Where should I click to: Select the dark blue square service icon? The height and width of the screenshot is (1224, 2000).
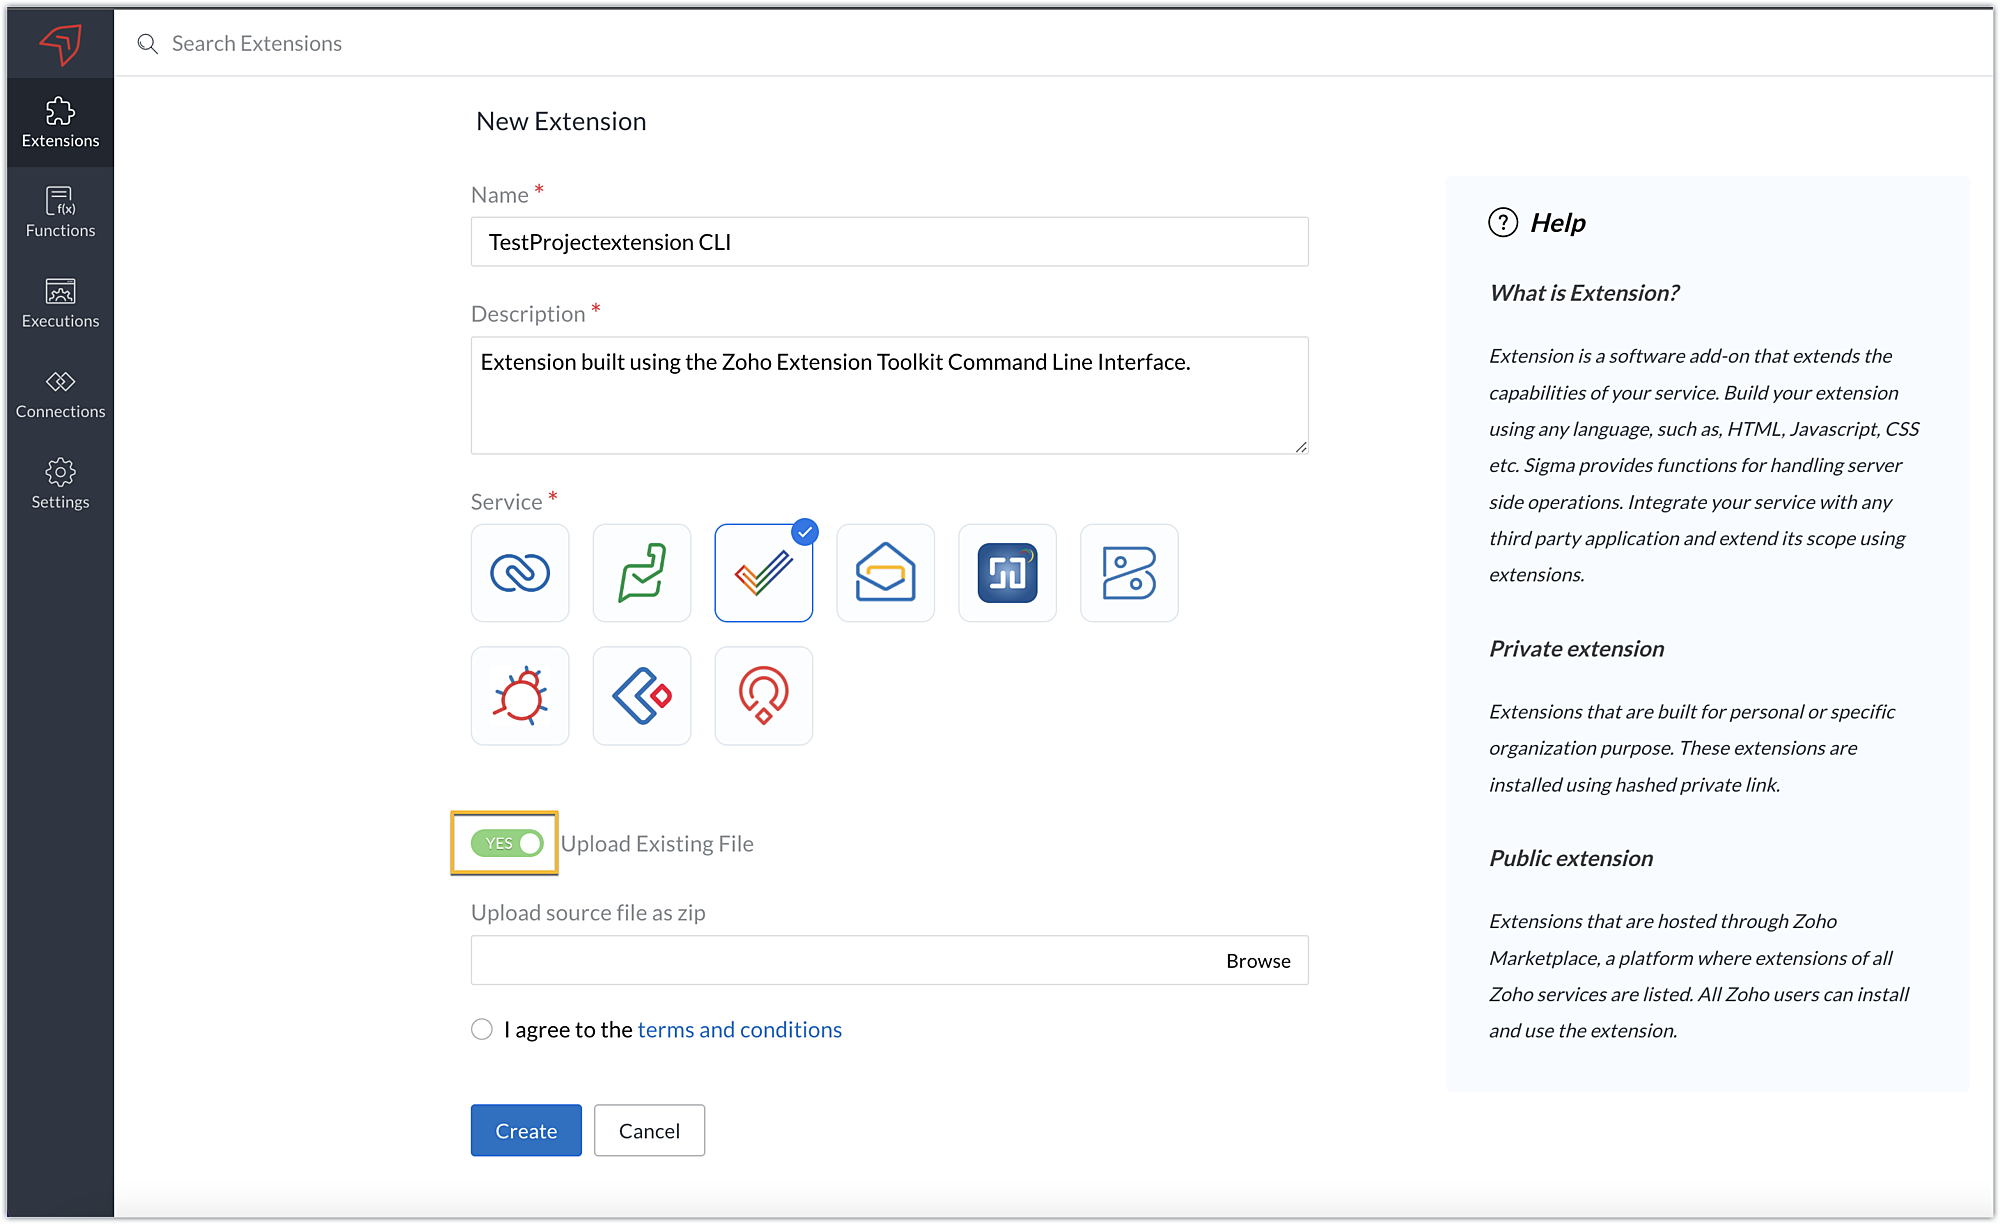point(1008,573)
